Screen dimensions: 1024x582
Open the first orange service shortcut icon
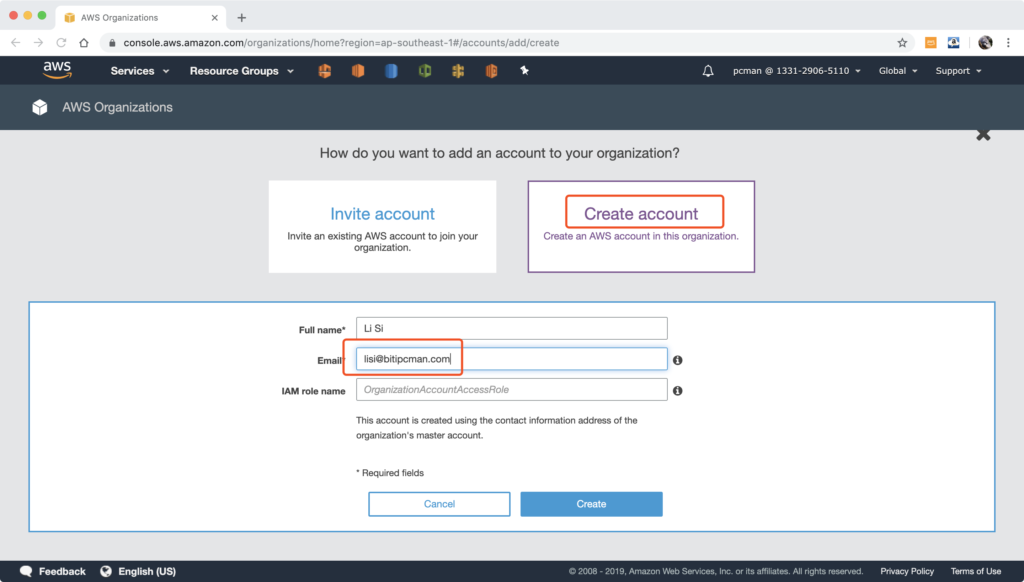pos(325,71)
